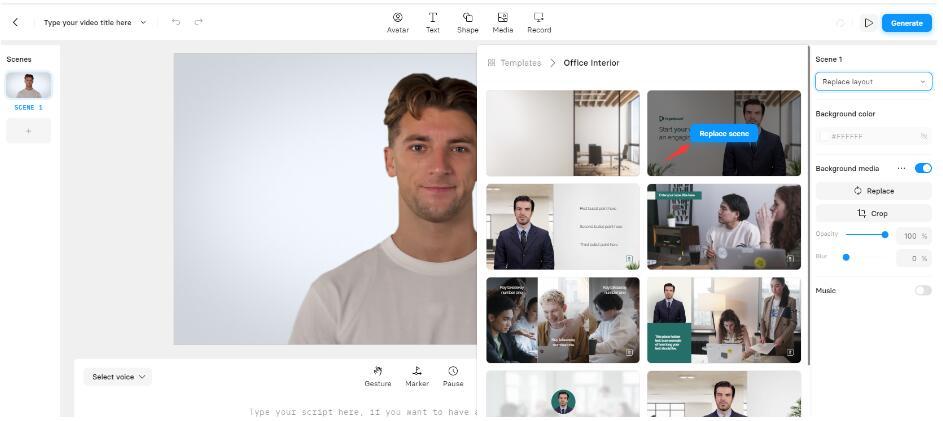Open the video title dropdown
The image size is (943, 421).
[143, 22]
